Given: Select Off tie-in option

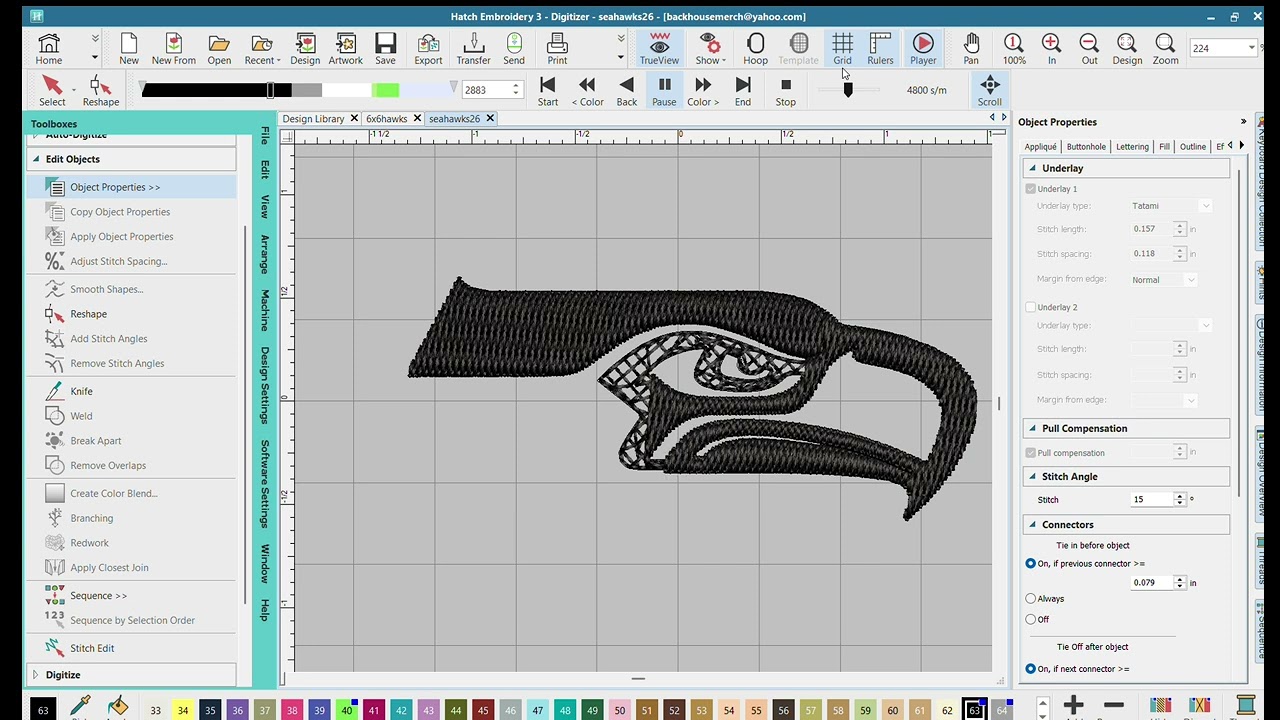Looking at the screenshot, I should pyautogui.click(x=1031, y=619).
